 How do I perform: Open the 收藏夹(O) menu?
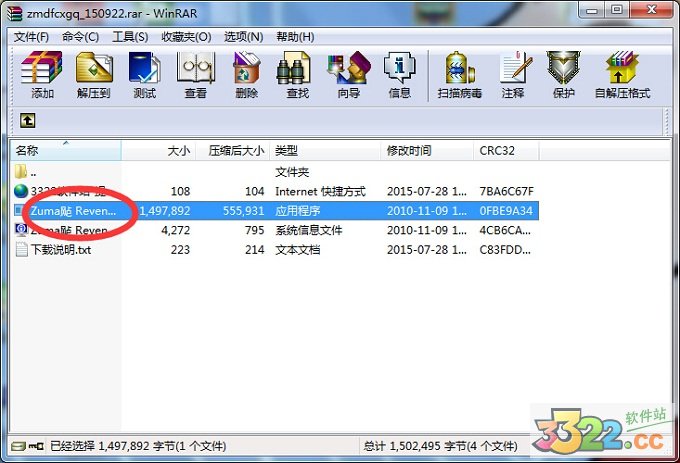(186, 37)
